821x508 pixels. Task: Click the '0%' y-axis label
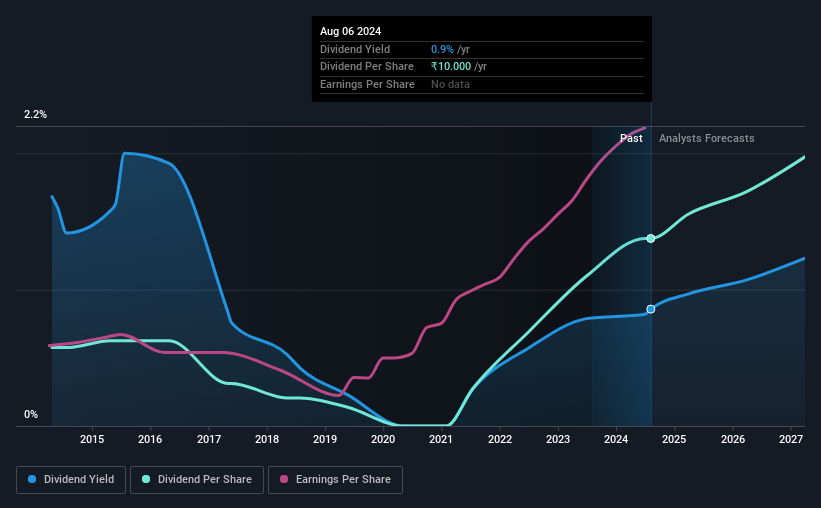click(31, 414)
